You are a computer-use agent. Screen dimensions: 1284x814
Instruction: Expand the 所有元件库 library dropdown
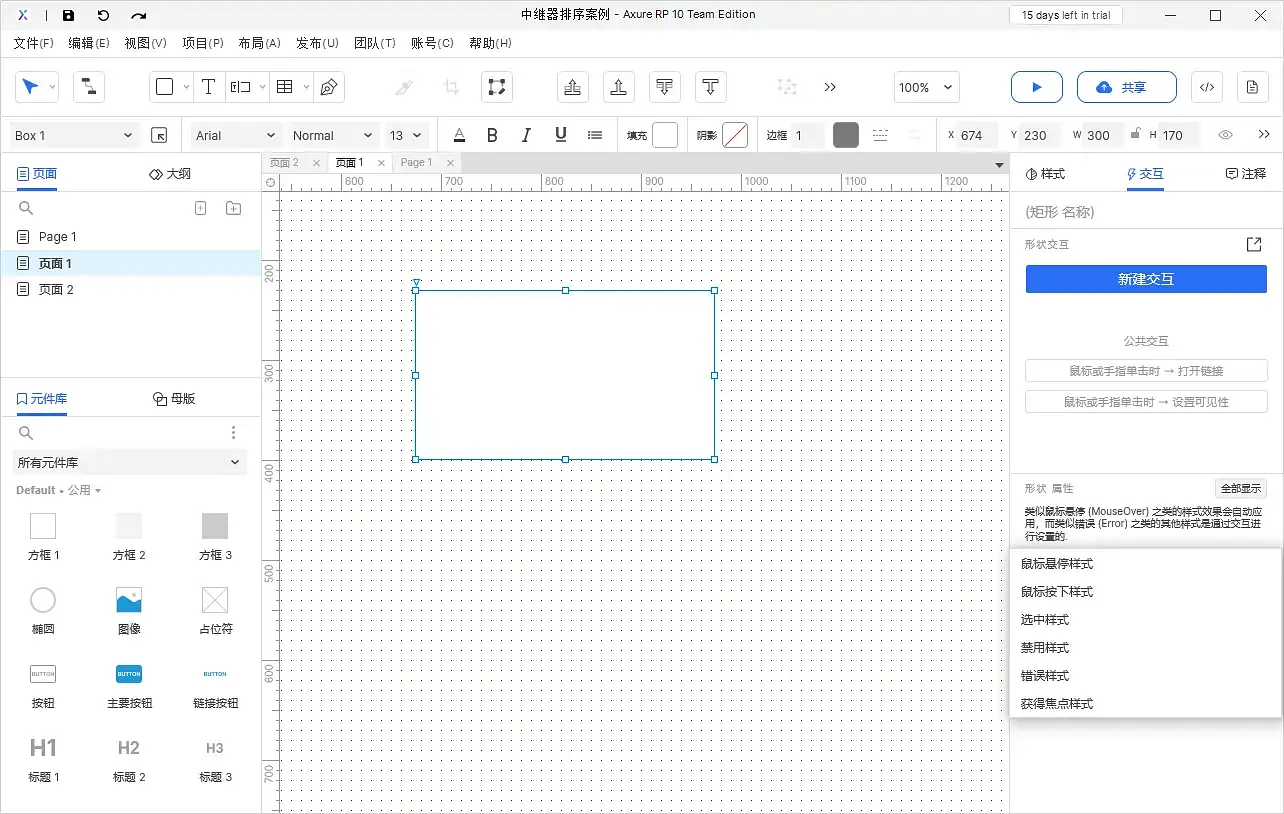click(130, 462)
